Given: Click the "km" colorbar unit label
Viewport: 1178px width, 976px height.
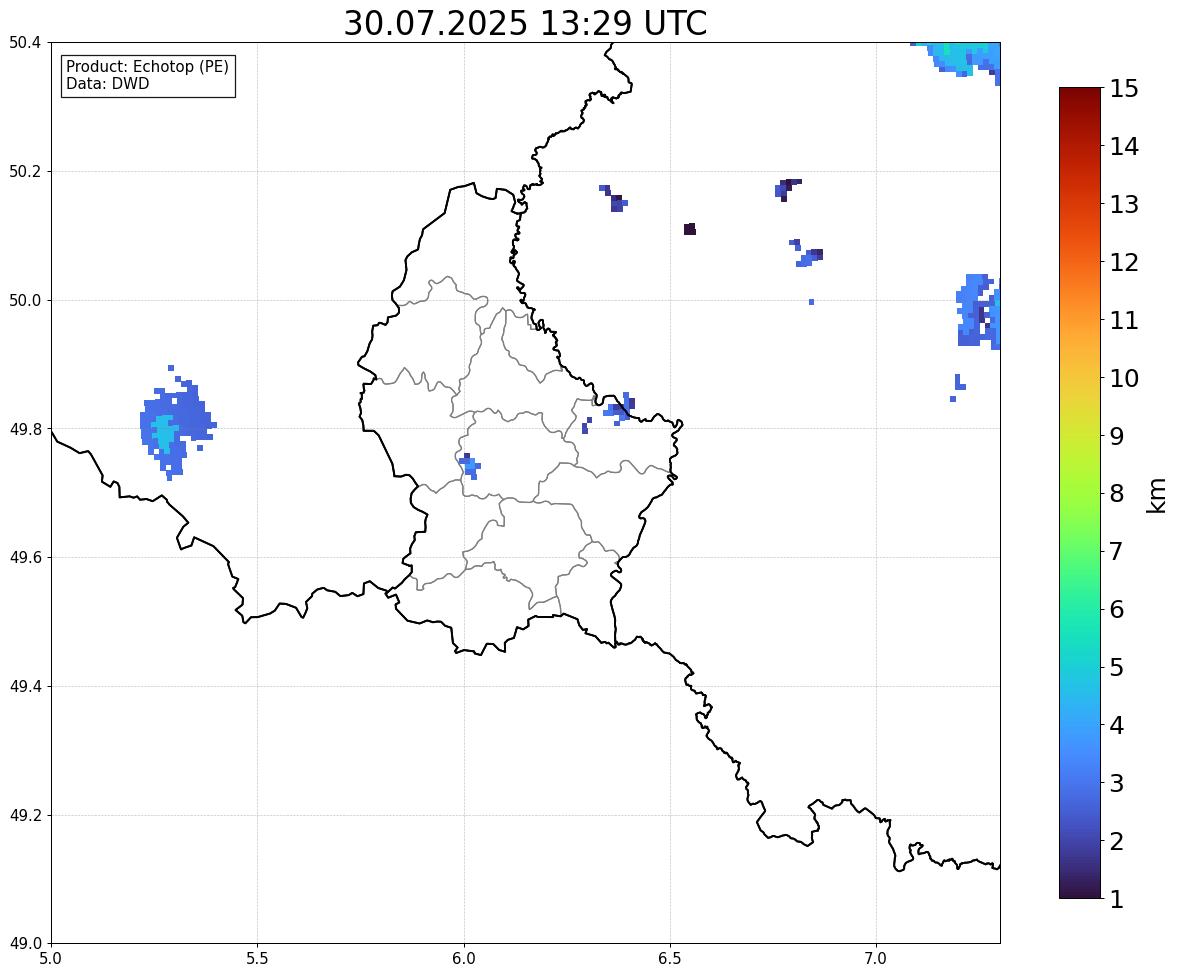Looking at the screenshot, I should tap(1156, 496).
